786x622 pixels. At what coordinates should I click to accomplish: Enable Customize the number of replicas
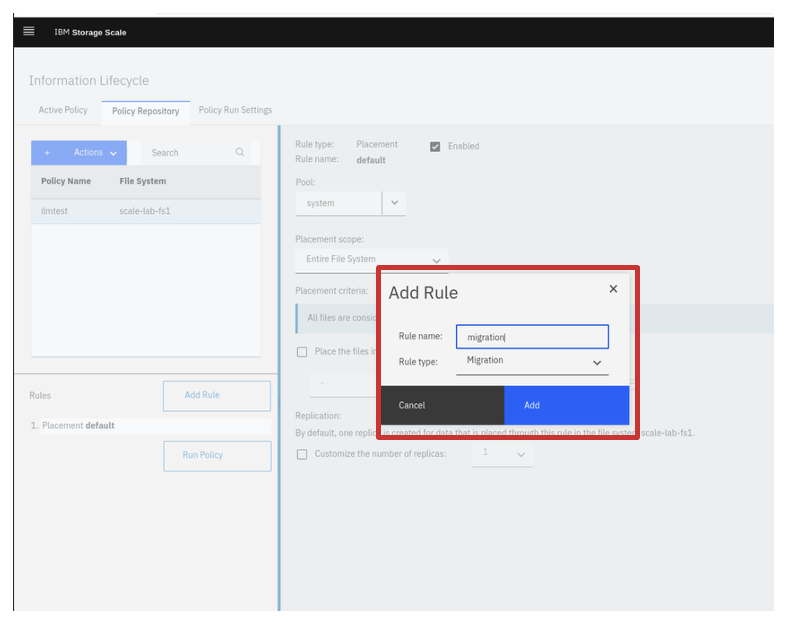point(302,454)
